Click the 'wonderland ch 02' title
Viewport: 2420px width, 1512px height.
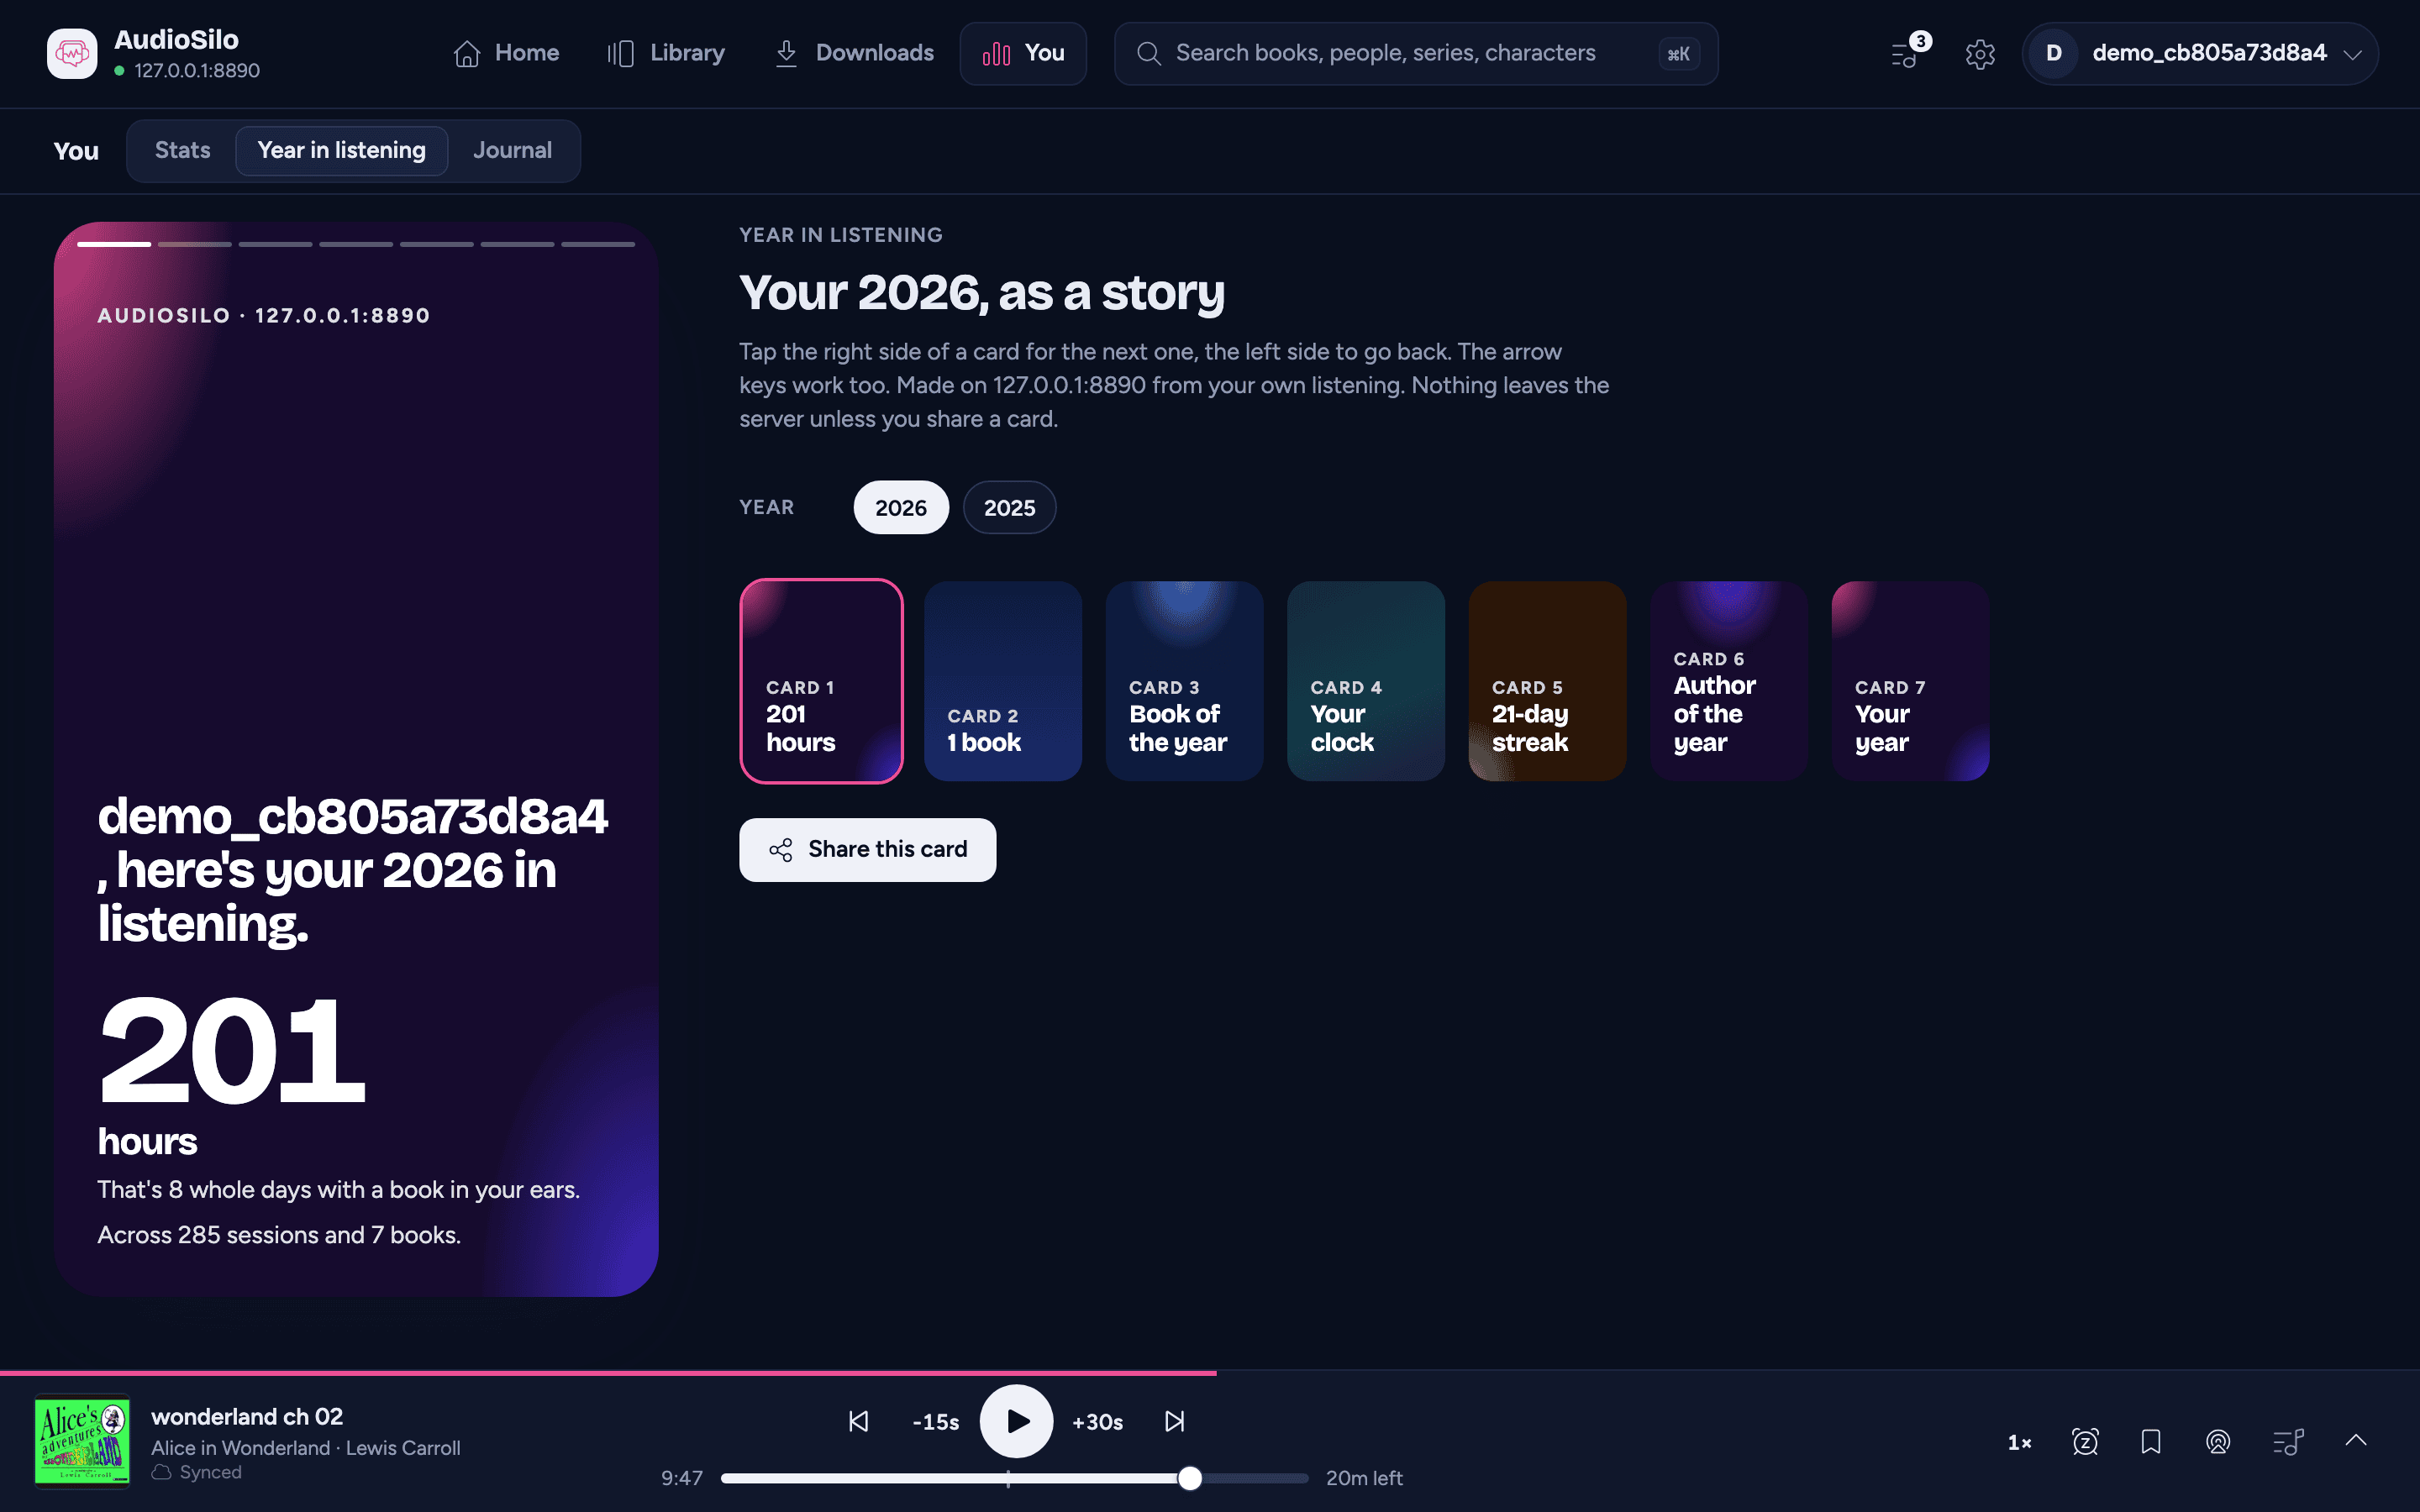pos(247,1417)
